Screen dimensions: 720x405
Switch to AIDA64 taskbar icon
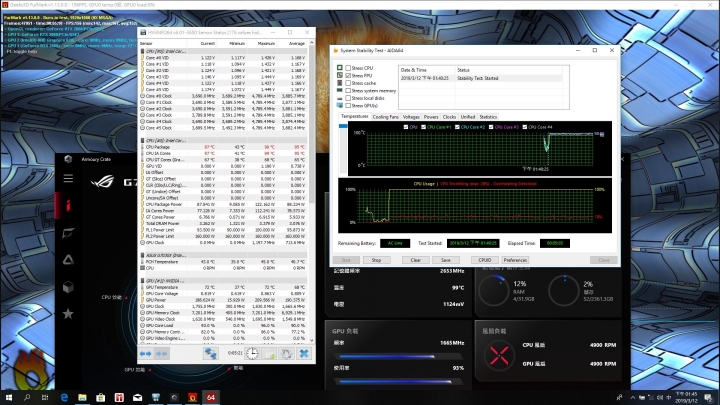coord(211,397)
